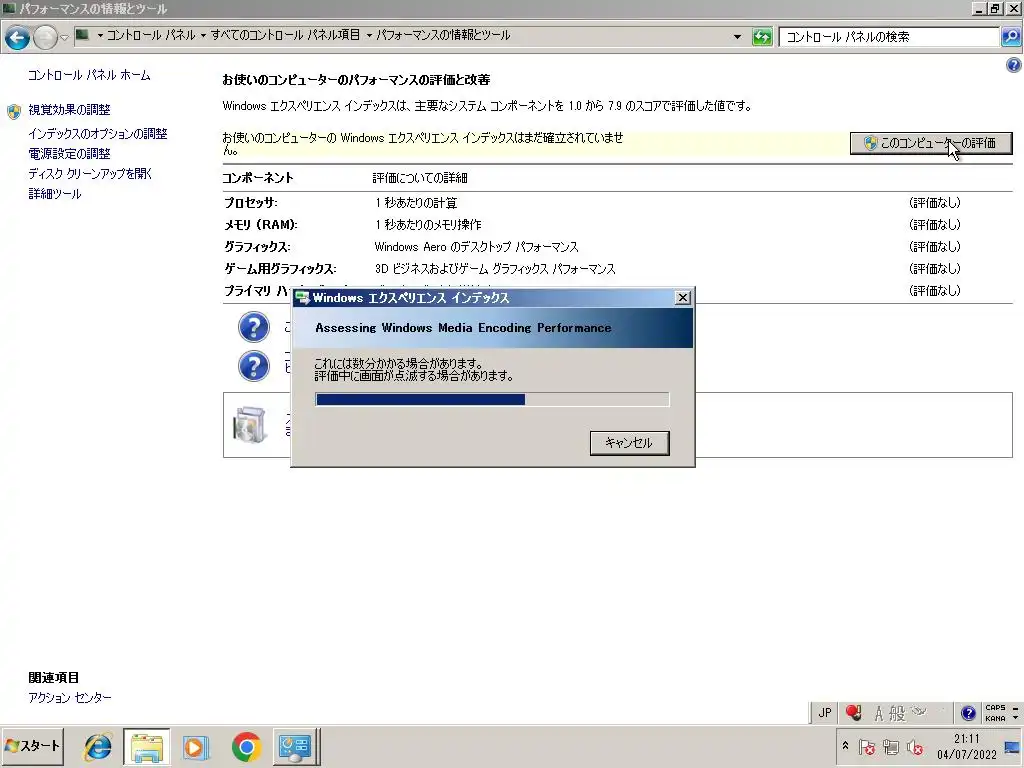Click the IME input mode A indicator
The height and width of the screenshot is (768, 1024).
(x=878, y=714)
